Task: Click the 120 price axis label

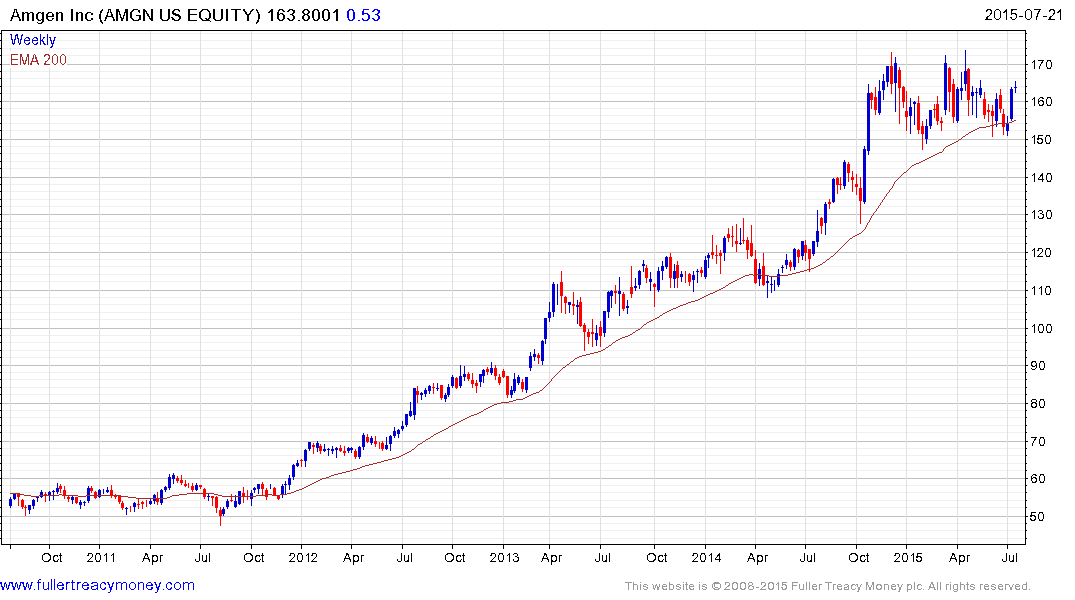Action: [x=1041, y=252]
